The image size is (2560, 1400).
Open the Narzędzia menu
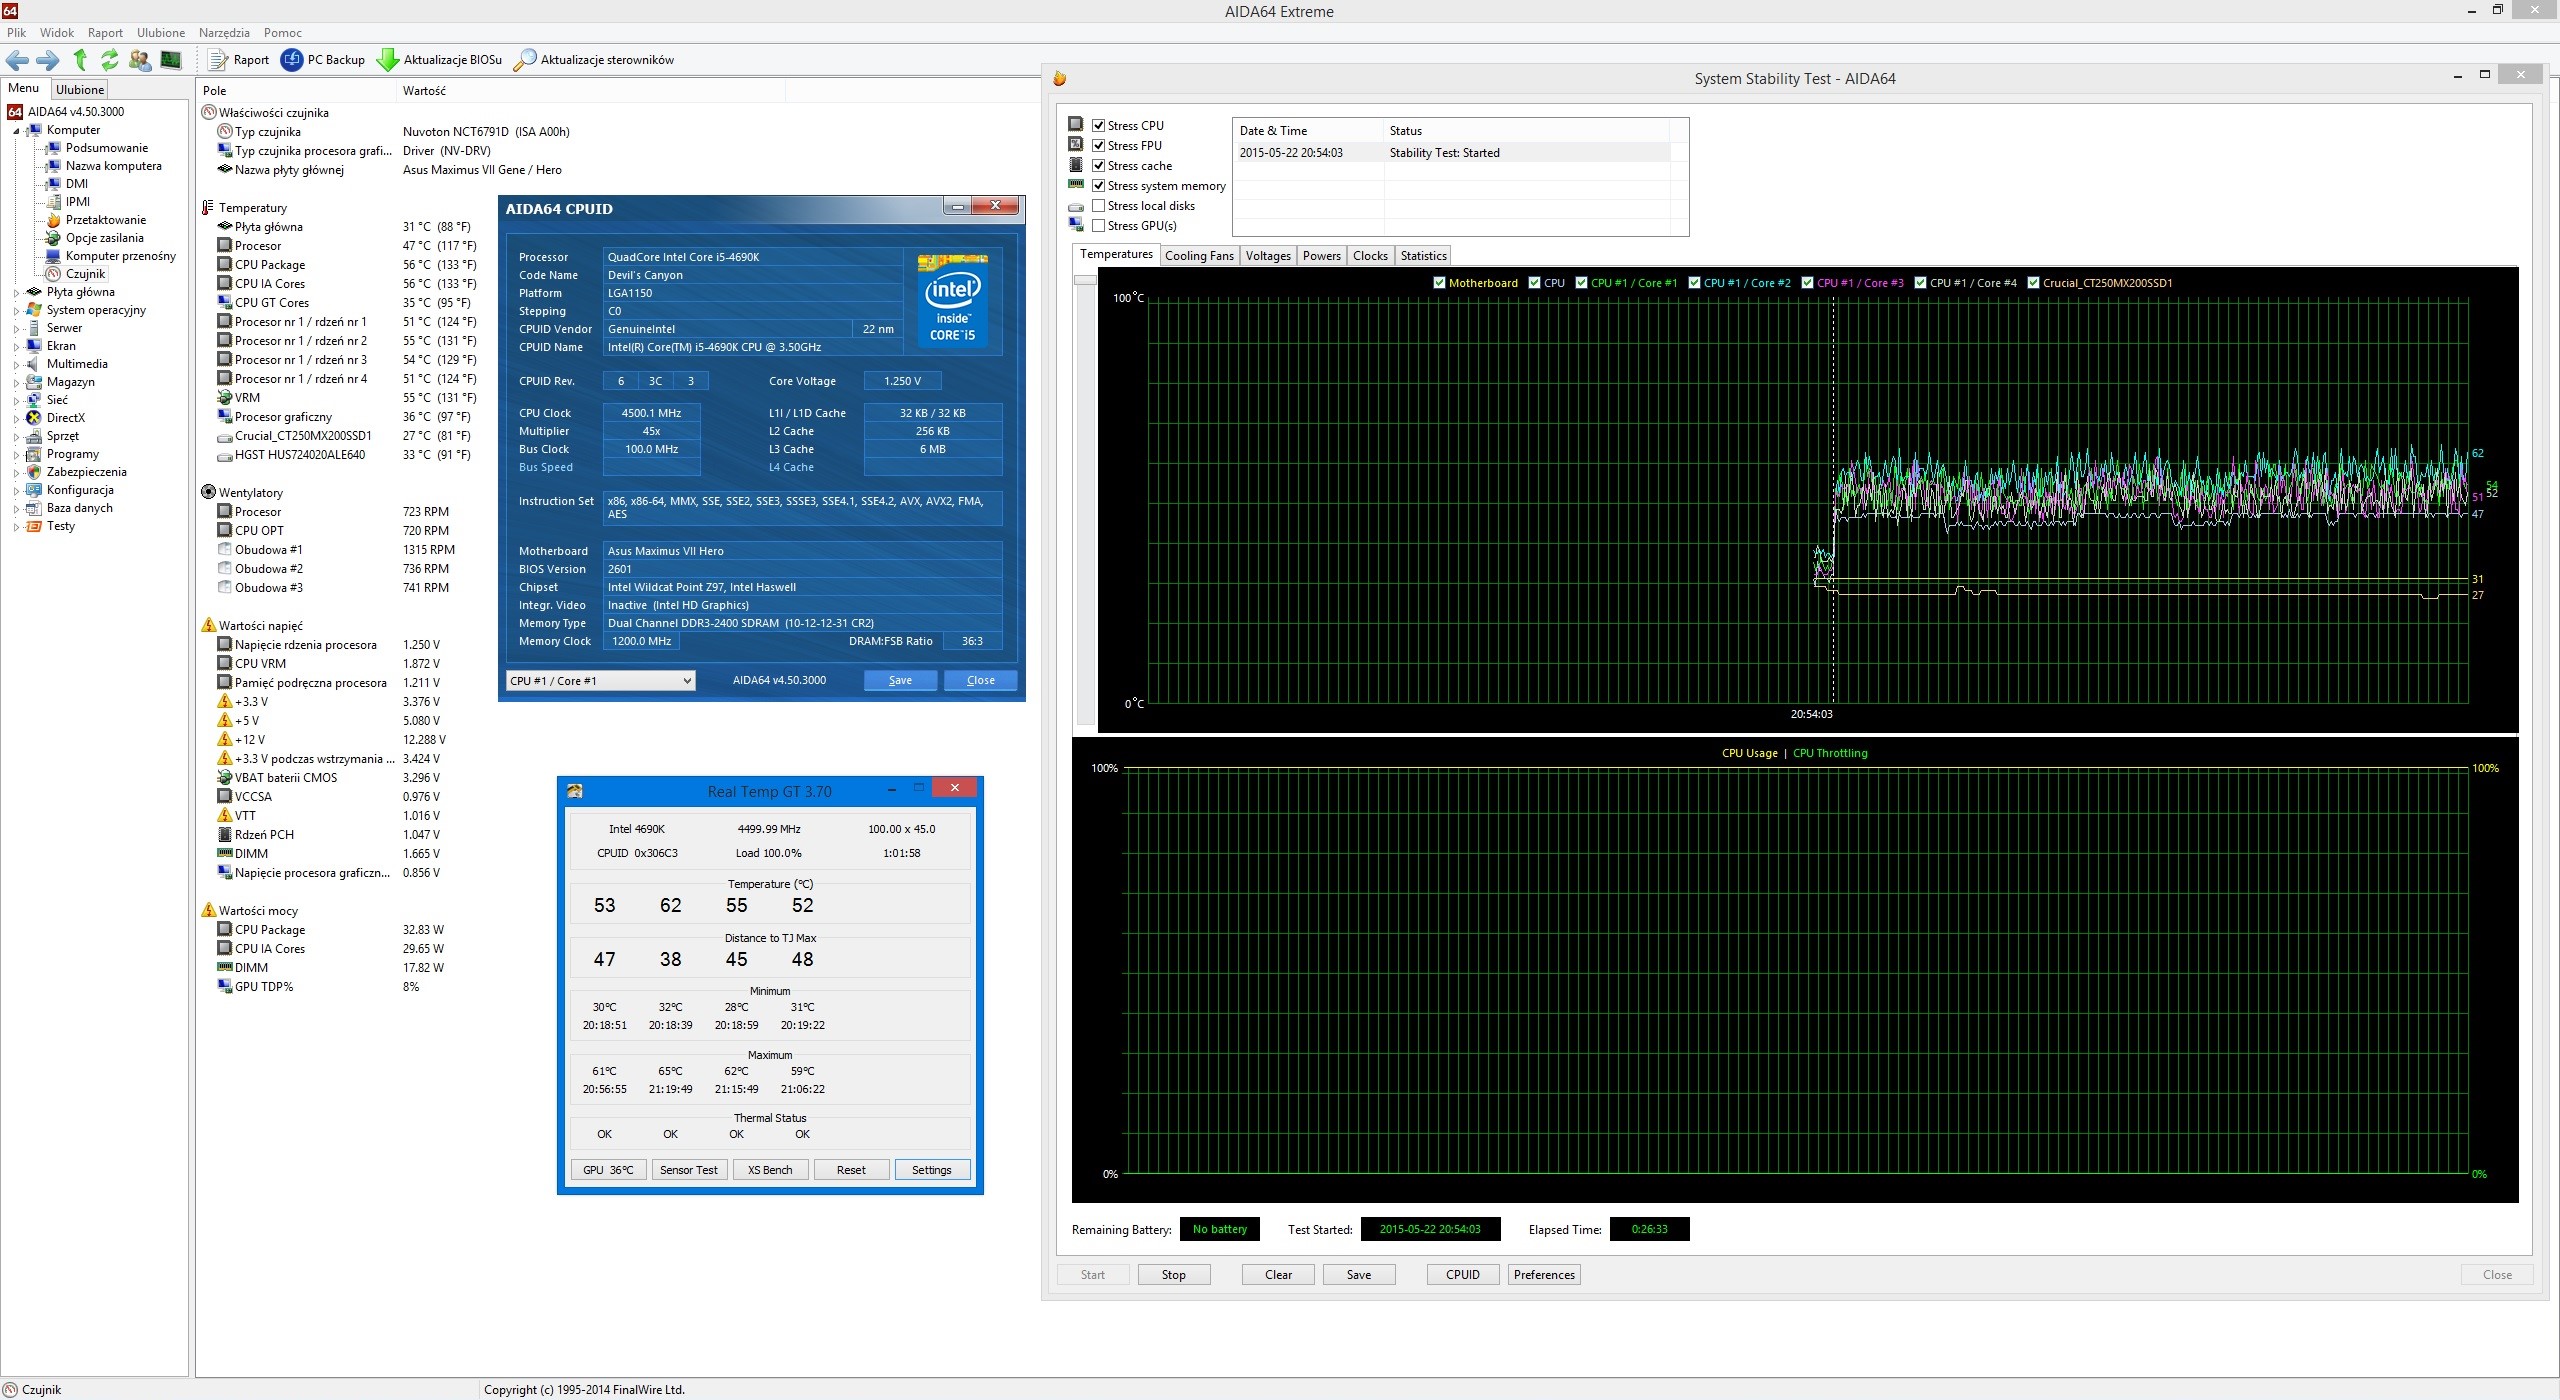coord(224,33)
